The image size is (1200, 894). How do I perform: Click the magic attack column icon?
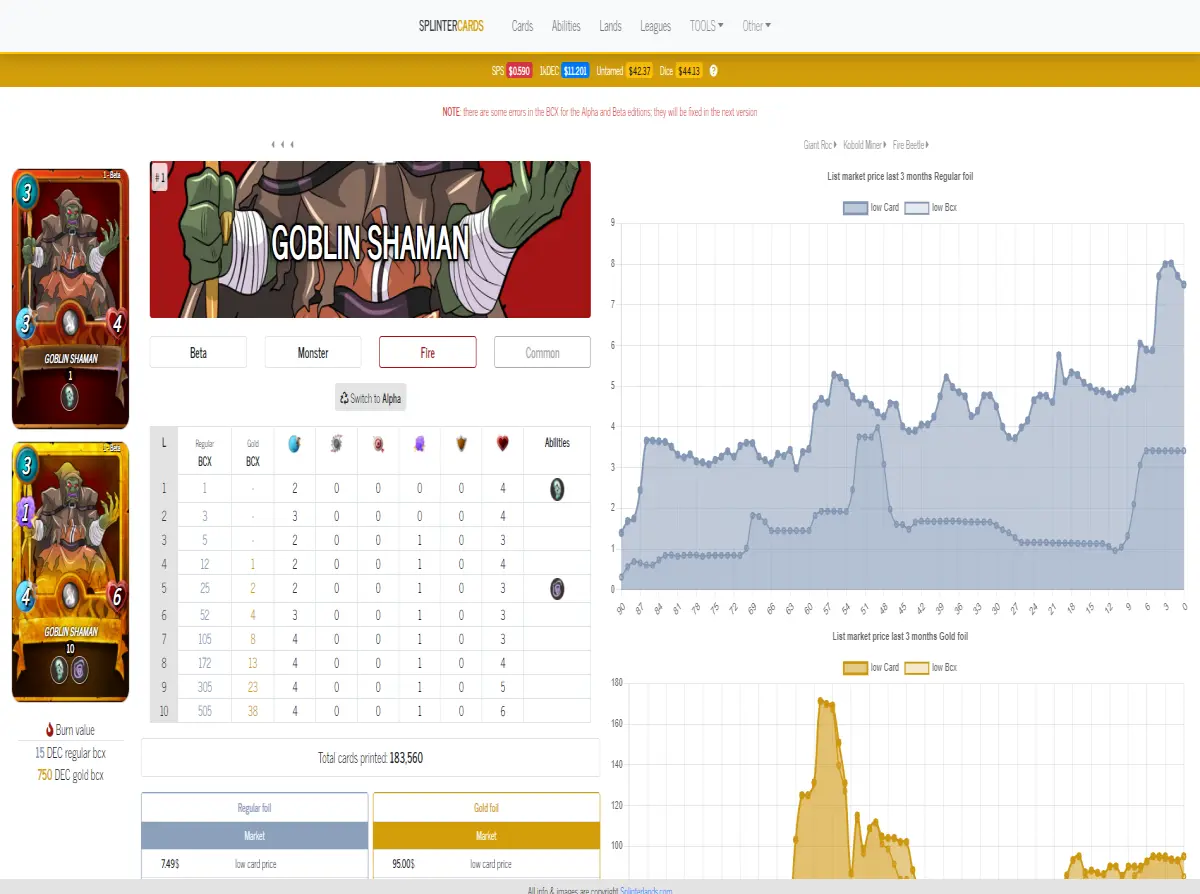[419, 444]
